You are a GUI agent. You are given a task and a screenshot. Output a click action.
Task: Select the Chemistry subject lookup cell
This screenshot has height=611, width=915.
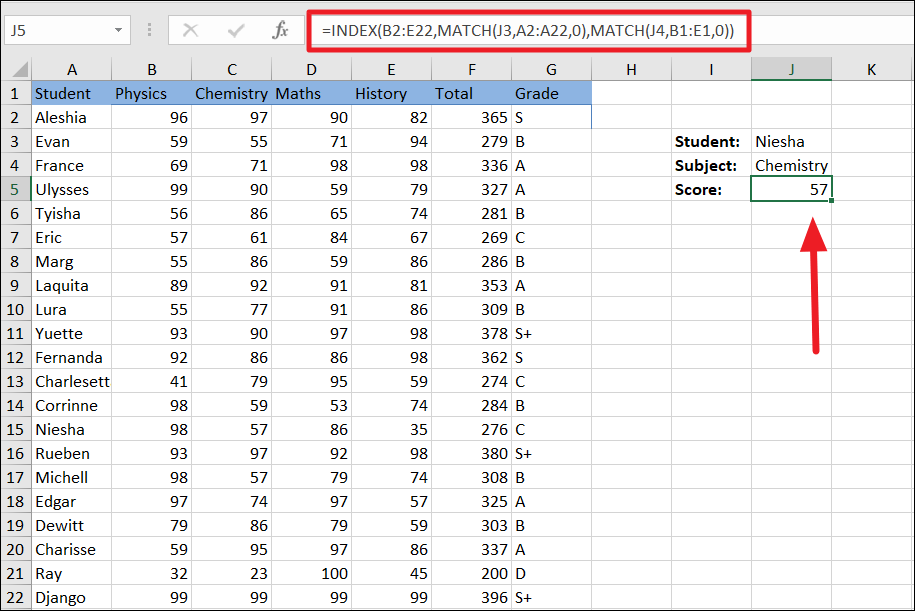coord(791,165)
